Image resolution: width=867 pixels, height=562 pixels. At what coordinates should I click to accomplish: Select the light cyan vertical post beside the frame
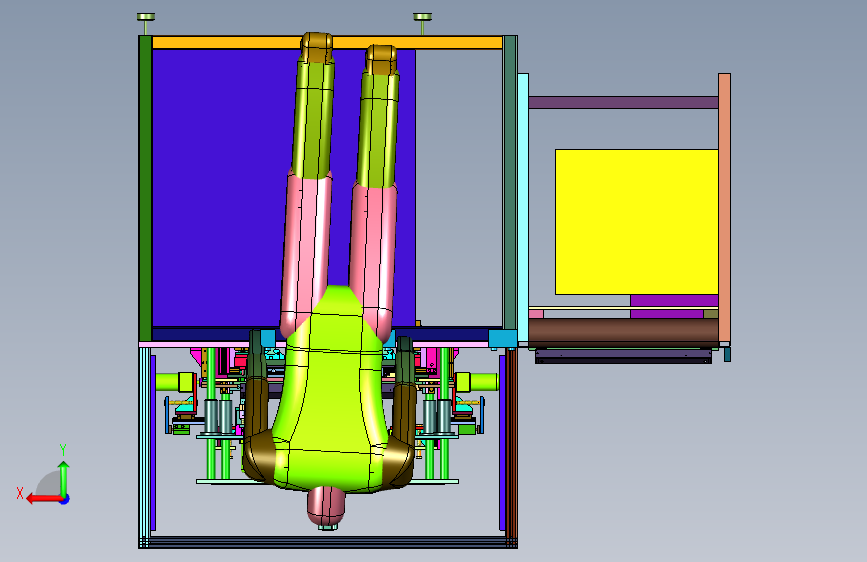coord(523,207)
